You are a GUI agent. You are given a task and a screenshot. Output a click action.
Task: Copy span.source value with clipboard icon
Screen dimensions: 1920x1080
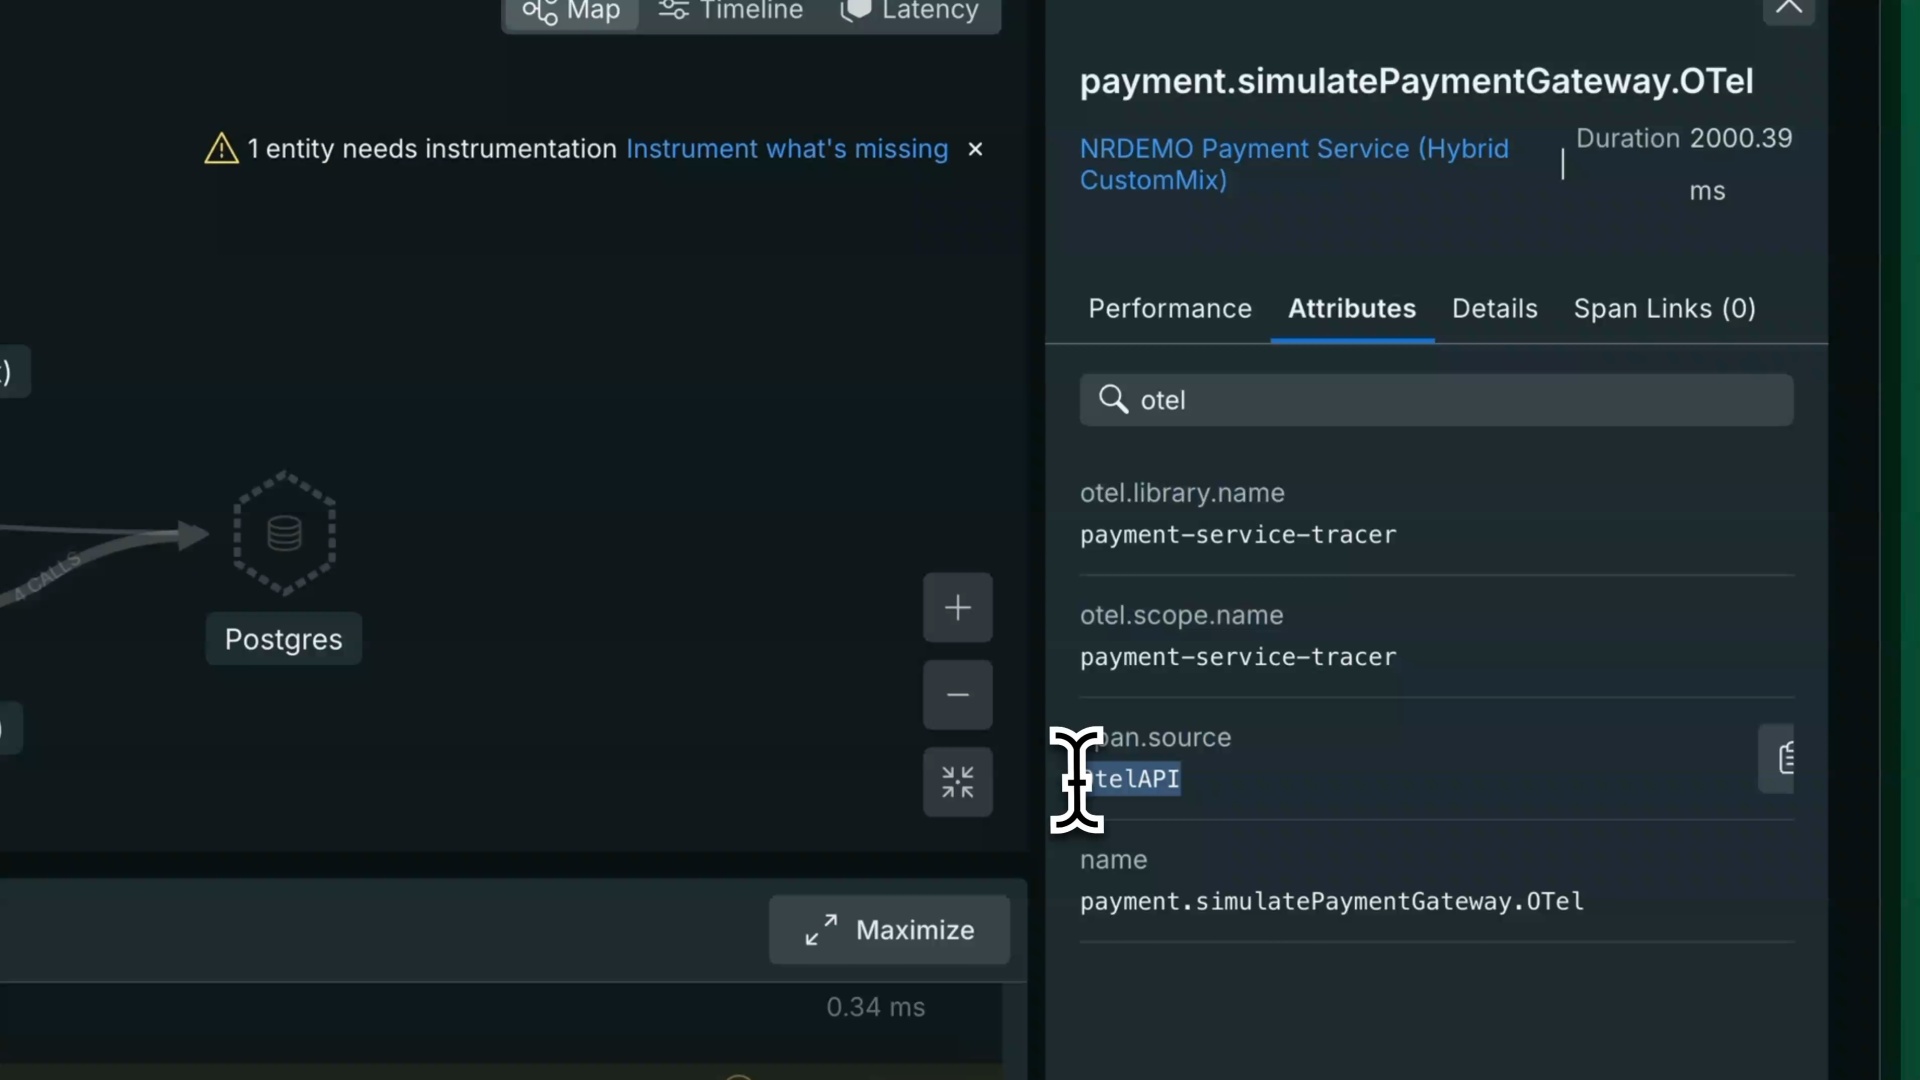tap(1778, 758)
